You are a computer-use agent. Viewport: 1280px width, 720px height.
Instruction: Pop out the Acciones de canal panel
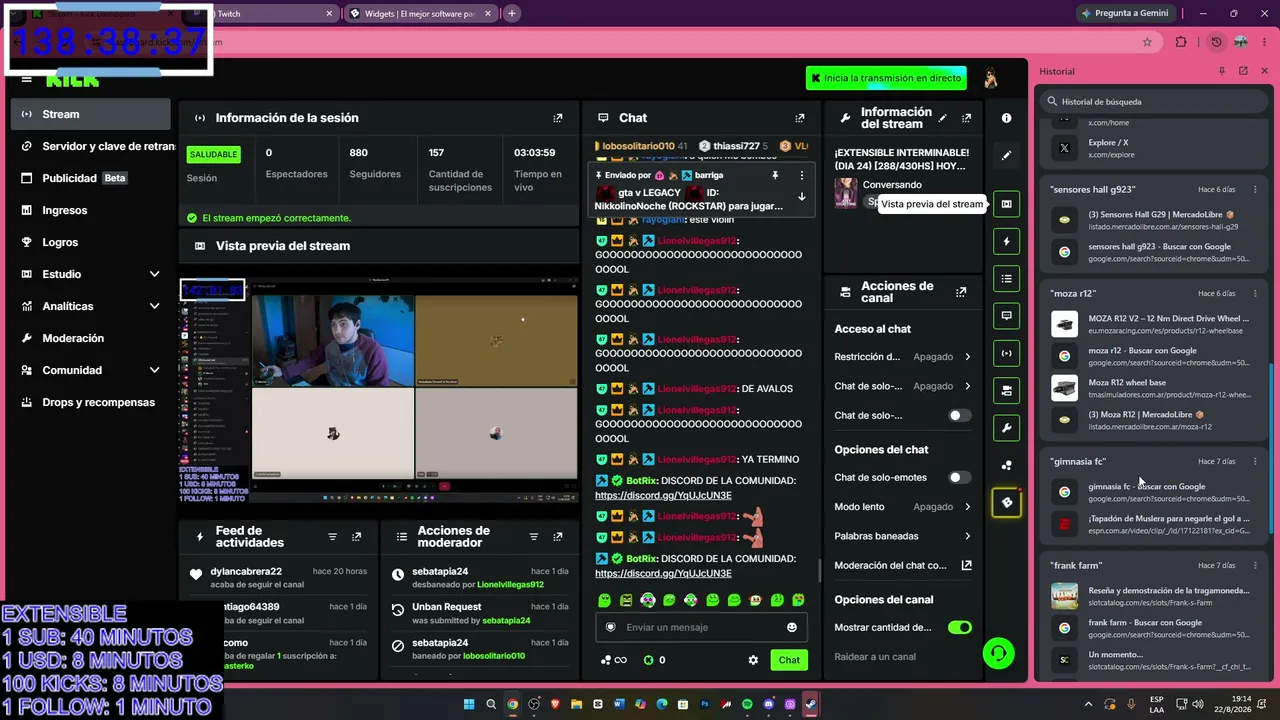click(x=961, y=292)
